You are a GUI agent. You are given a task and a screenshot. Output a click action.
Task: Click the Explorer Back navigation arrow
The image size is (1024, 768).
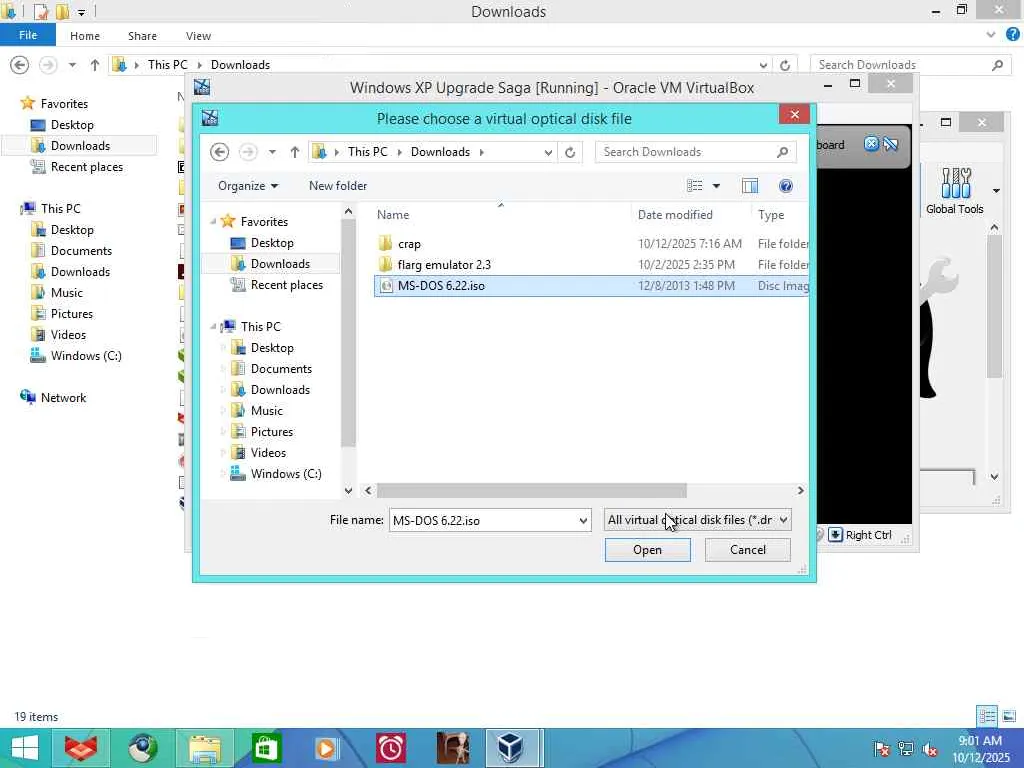[20, 65]
